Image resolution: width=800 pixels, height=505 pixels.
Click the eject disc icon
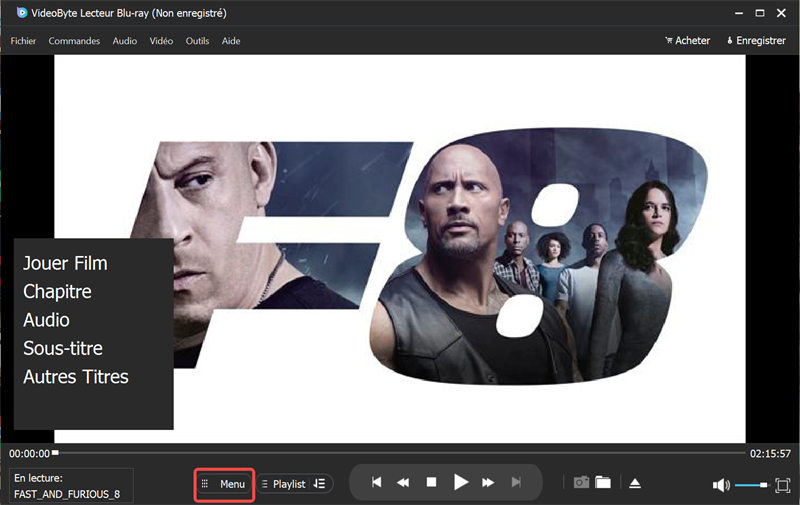pyautogui.click(x=635, y=483)
